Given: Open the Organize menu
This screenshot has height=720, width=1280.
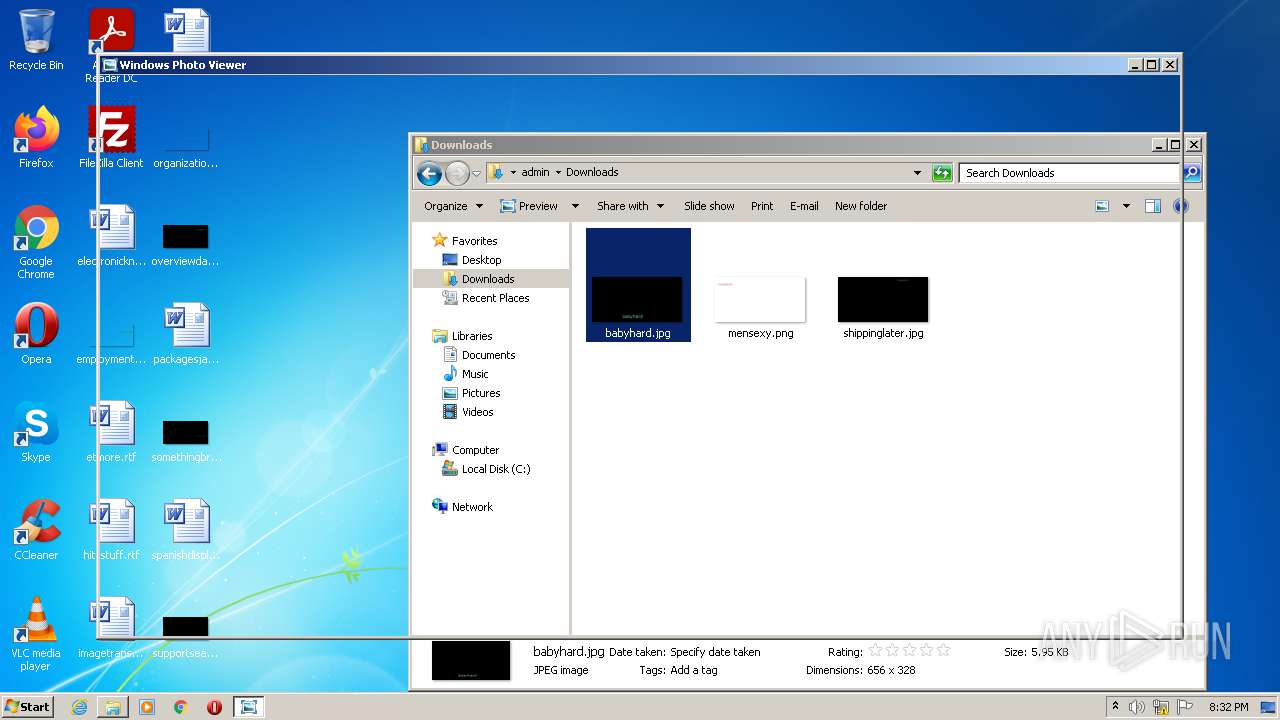Looking at the screenshot, I should (453, 206).
